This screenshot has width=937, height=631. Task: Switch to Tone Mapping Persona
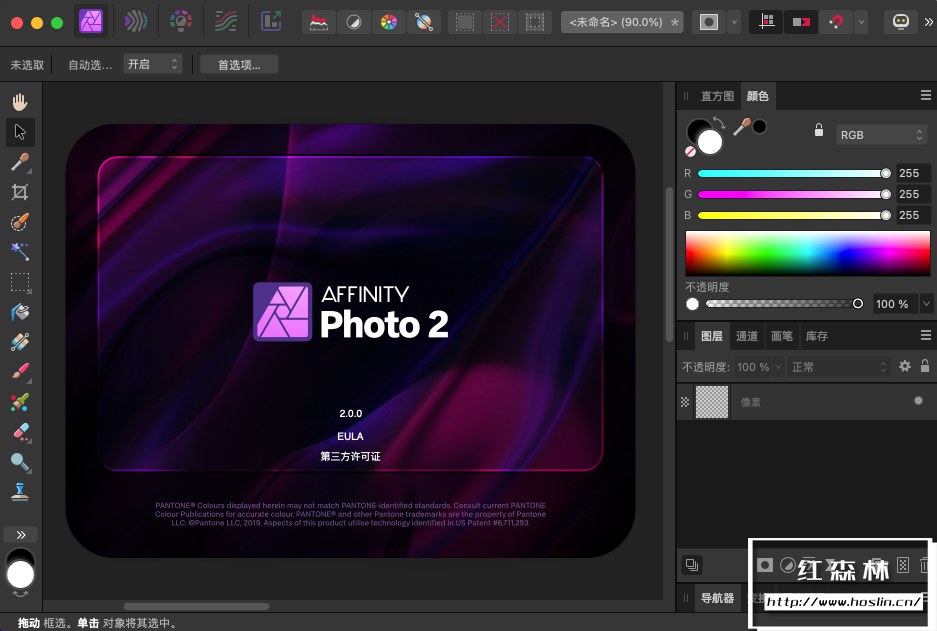(226, 22)
